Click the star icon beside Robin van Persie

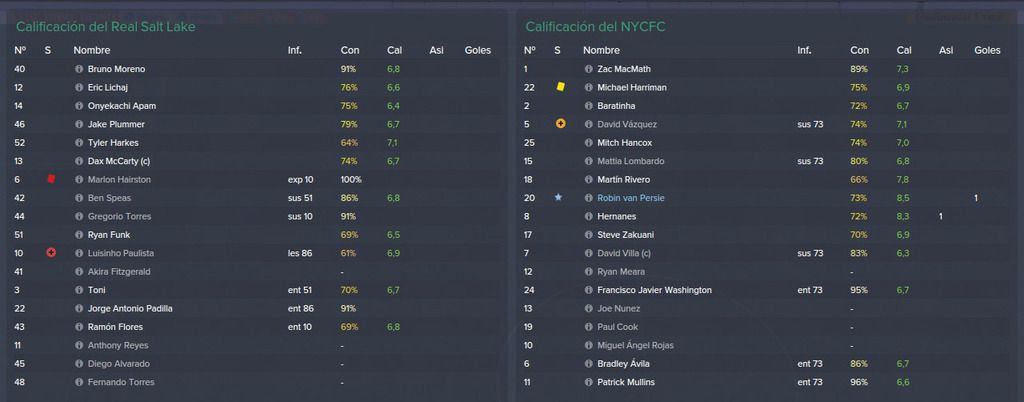[558, 197]
